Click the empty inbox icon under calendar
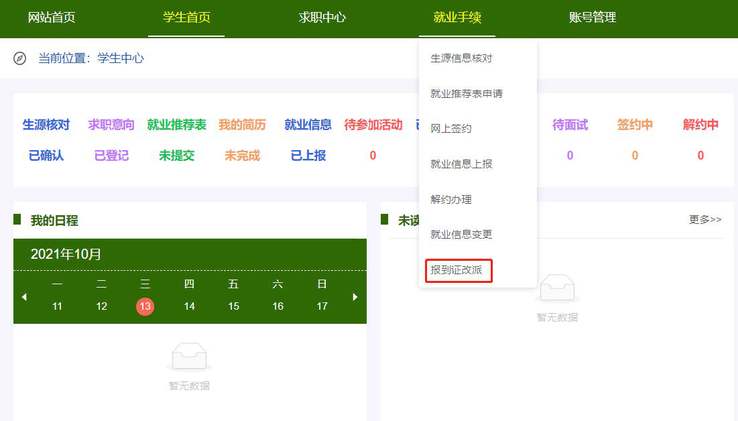Screen dimensions: 738x421 [189, 356]
